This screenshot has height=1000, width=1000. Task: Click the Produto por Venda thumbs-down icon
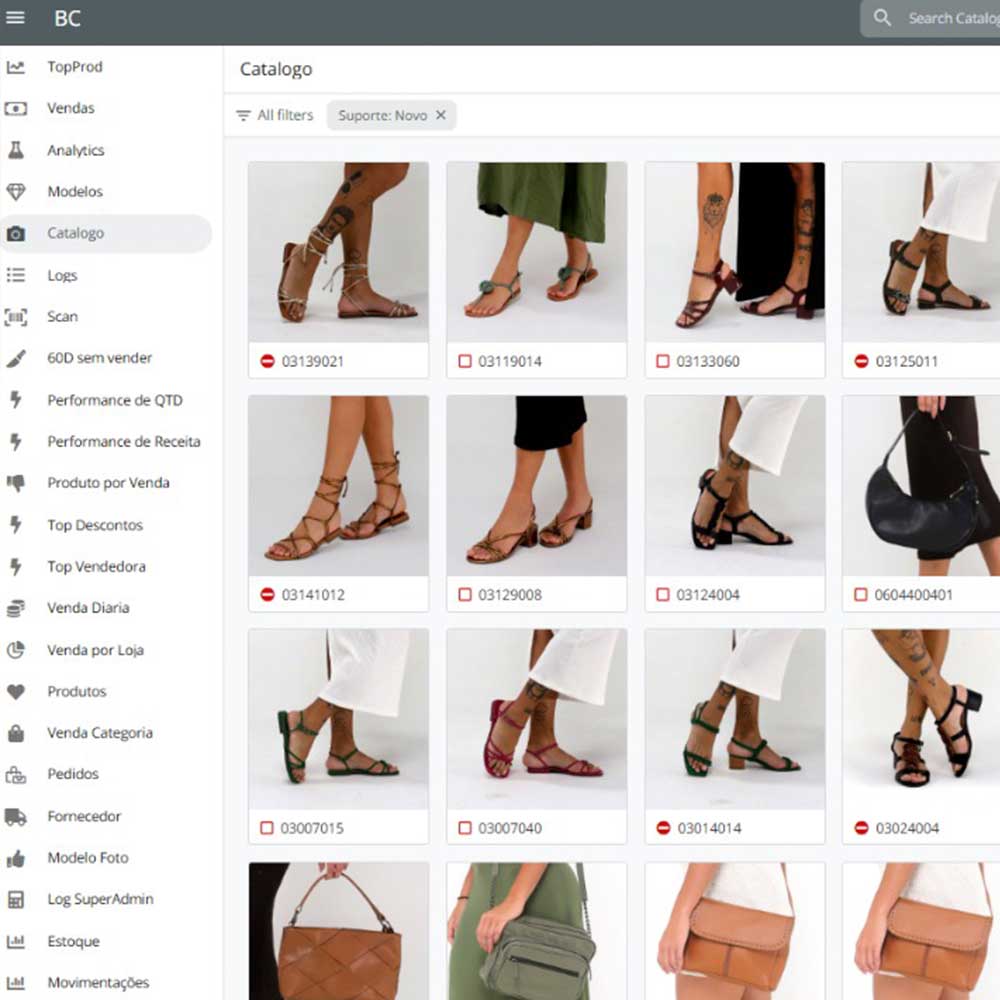point(16,483)
